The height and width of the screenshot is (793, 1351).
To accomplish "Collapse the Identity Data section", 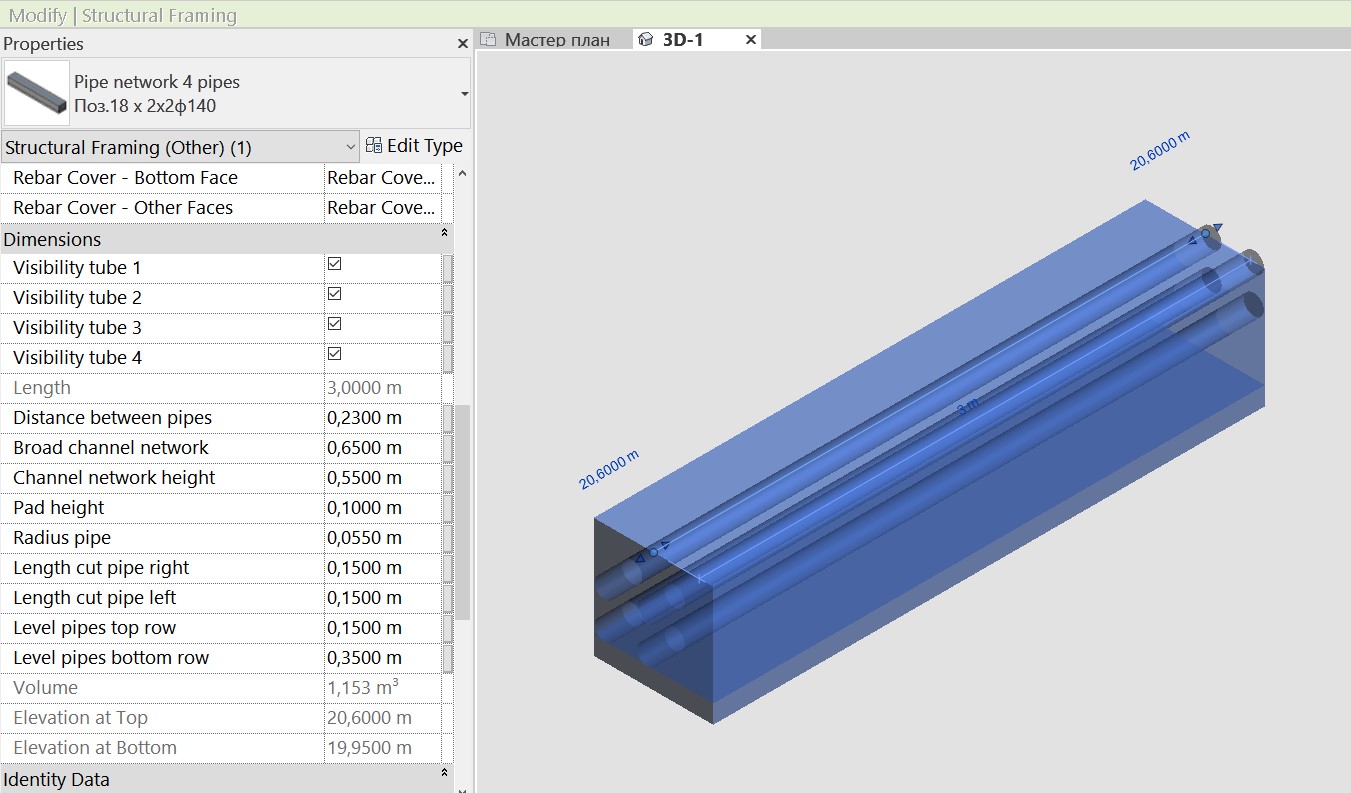I will point(444,773).
